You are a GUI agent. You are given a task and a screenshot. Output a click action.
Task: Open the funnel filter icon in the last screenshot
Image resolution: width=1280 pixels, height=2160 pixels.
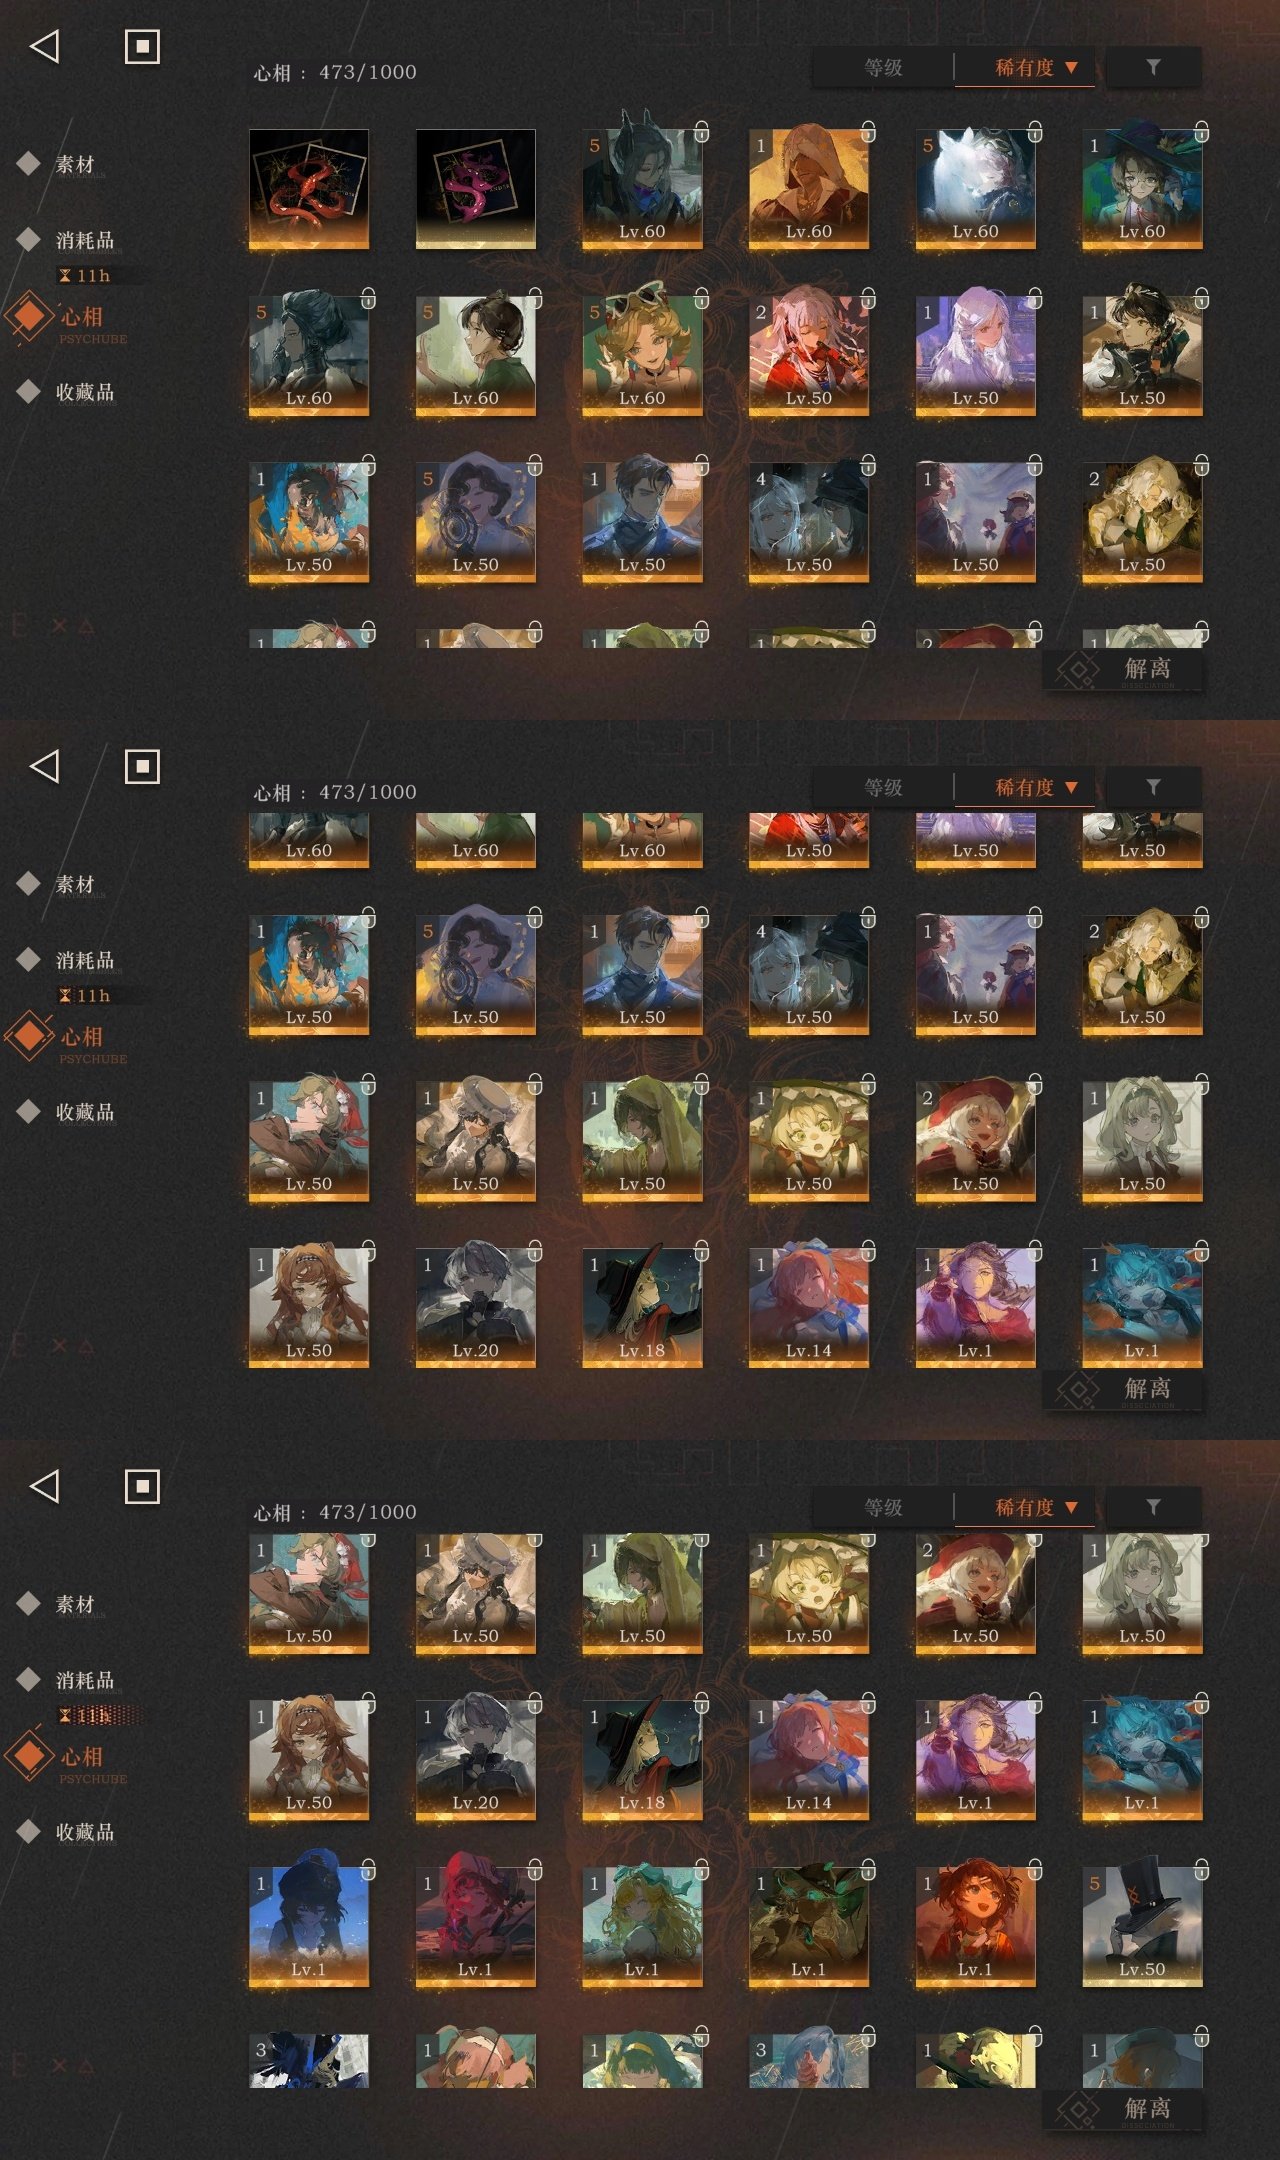click(x=1153, y=1507)
